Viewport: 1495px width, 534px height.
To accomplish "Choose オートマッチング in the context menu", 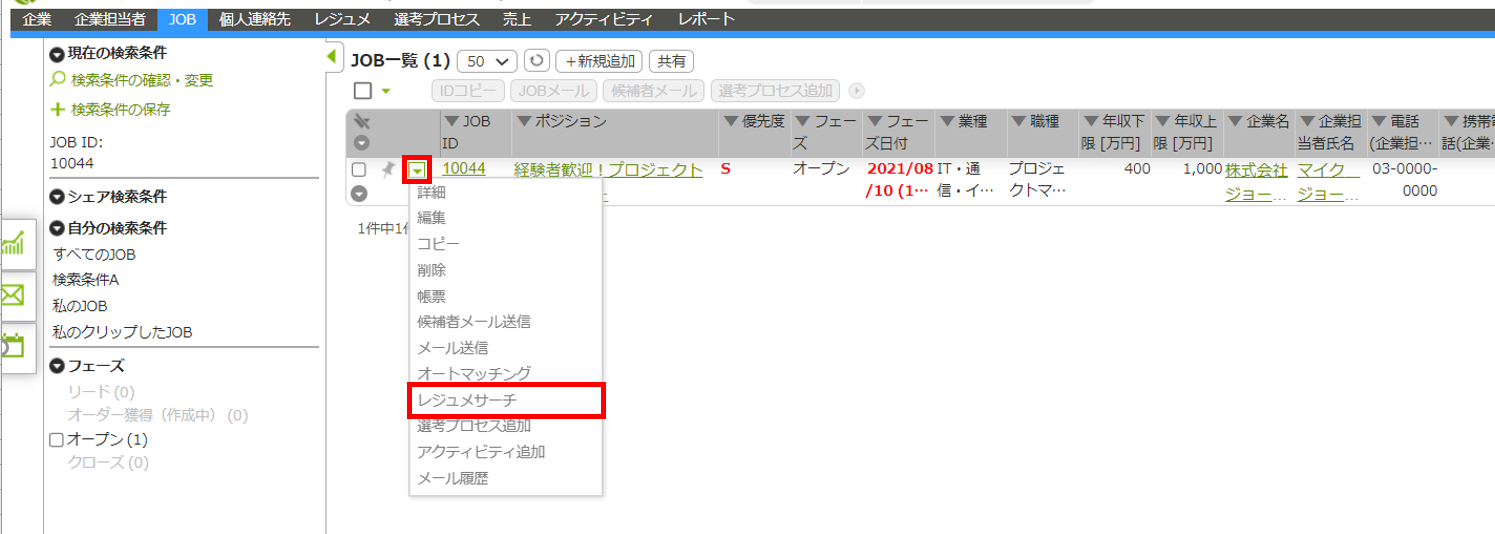I will point(474,374).
